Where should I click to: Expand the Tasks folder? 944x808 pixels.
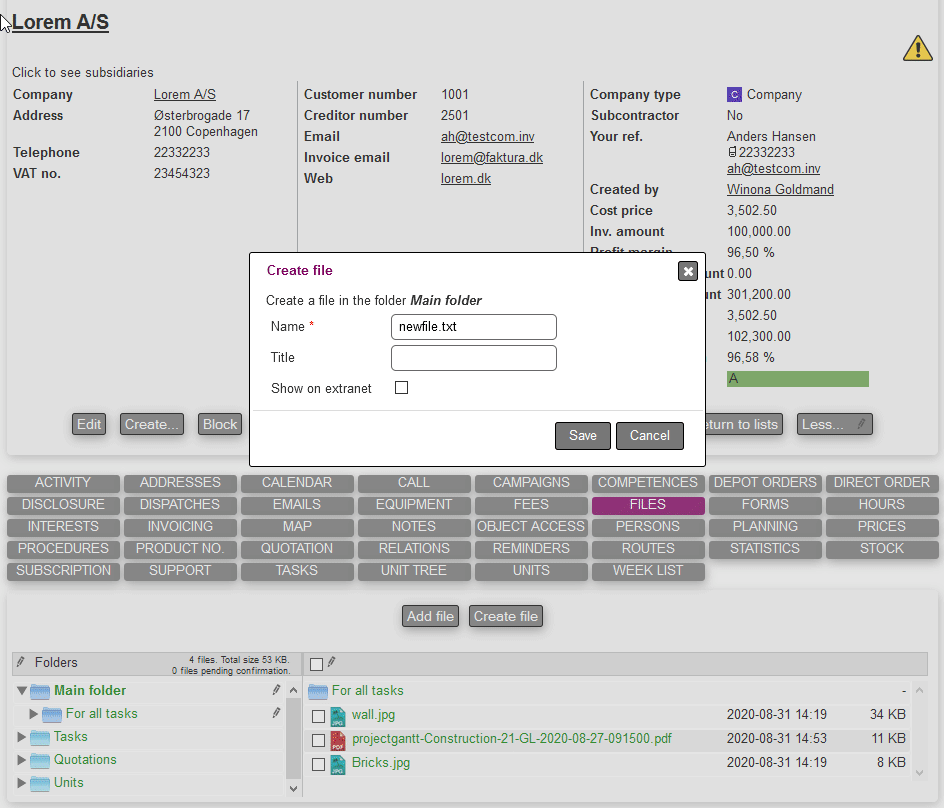click(x=22, y=737)
